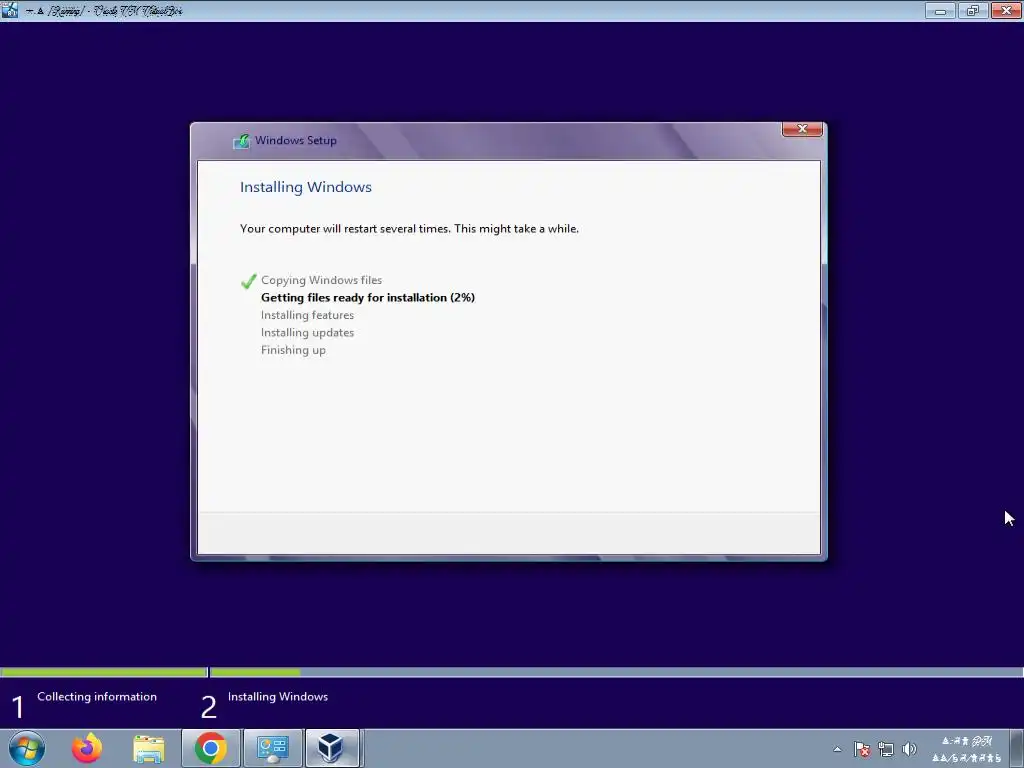Open Firefox from the taskbar

pos(87,748)
